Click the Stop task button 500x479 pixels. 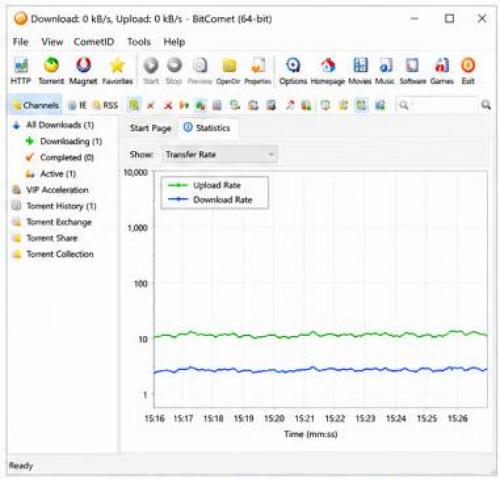(x=174, y=71)
